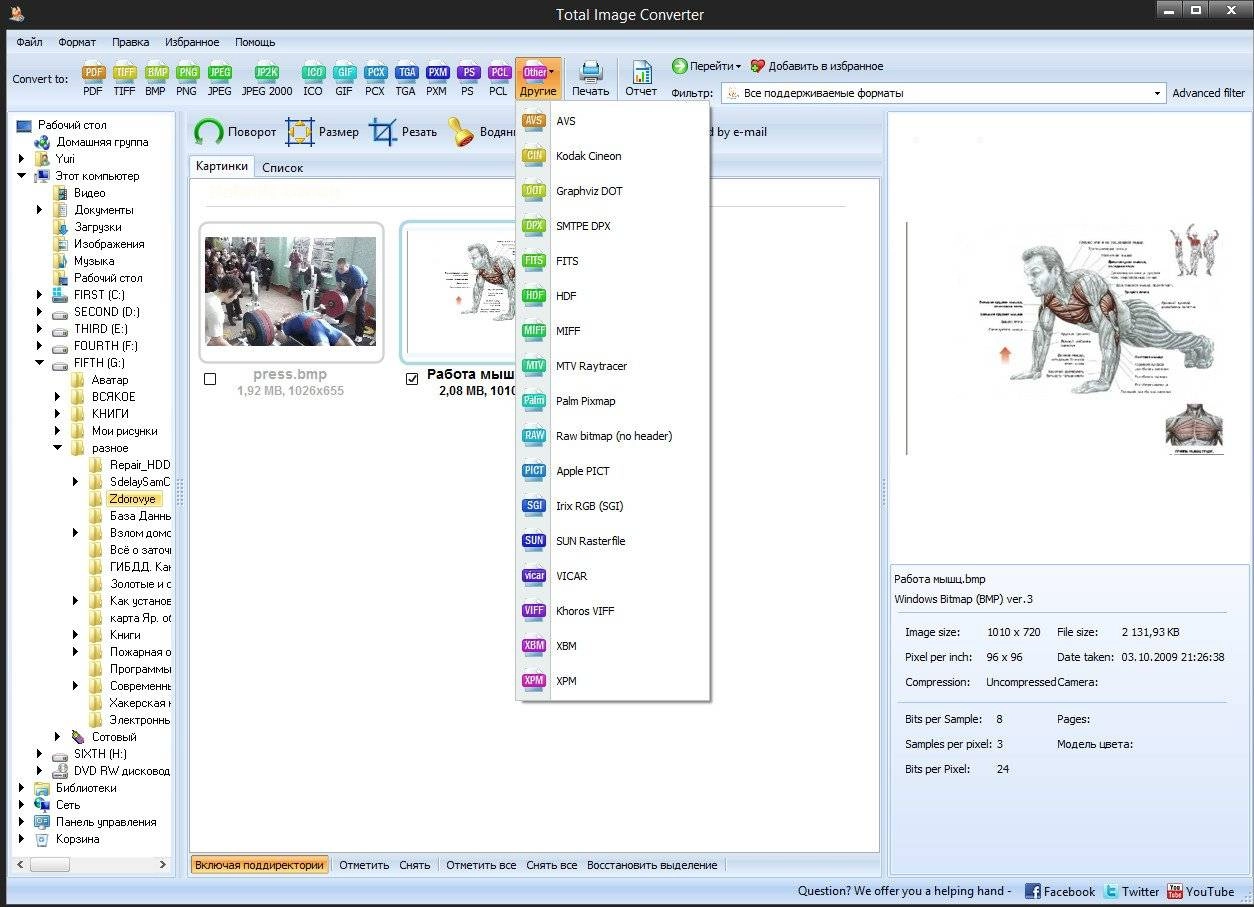Pick the PXM format icon
Screen dimensions: 1254x907
pos(437,79)
